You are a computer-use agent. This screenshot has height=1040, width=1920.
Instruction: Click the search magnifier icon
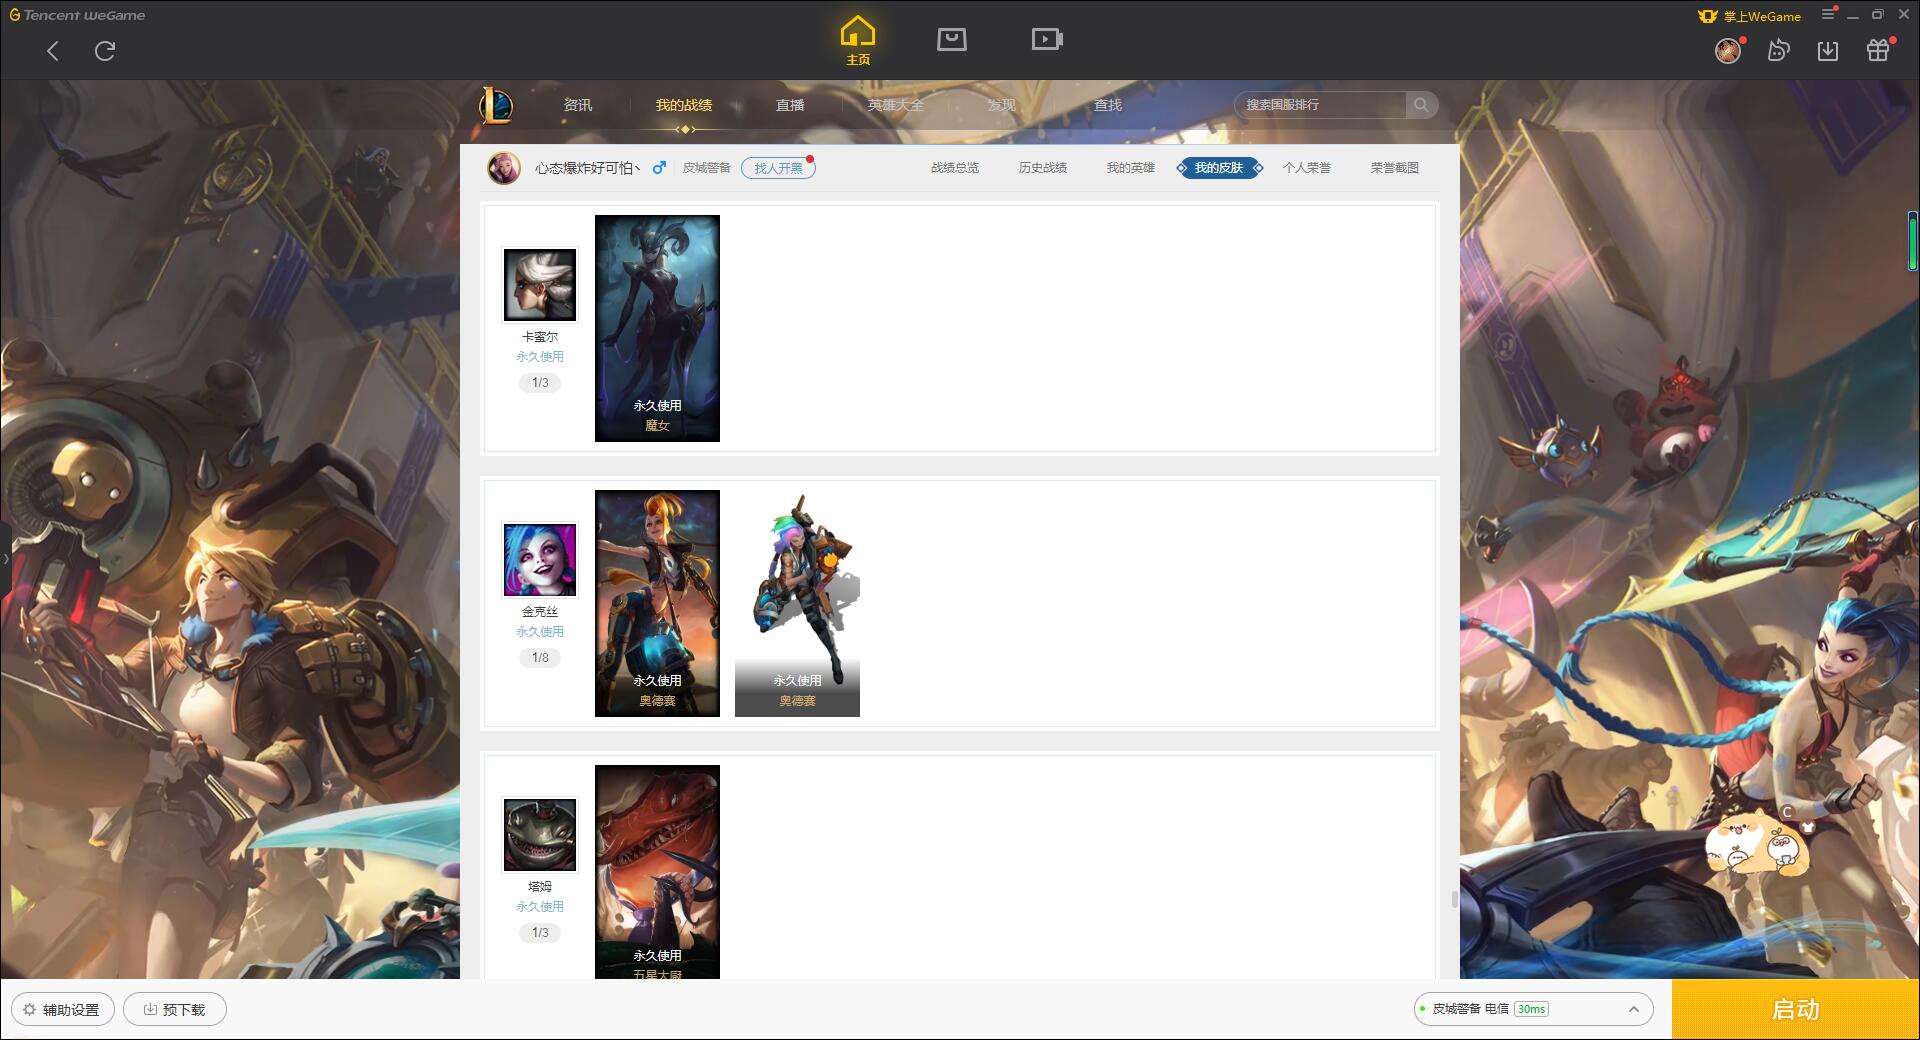1421,105
